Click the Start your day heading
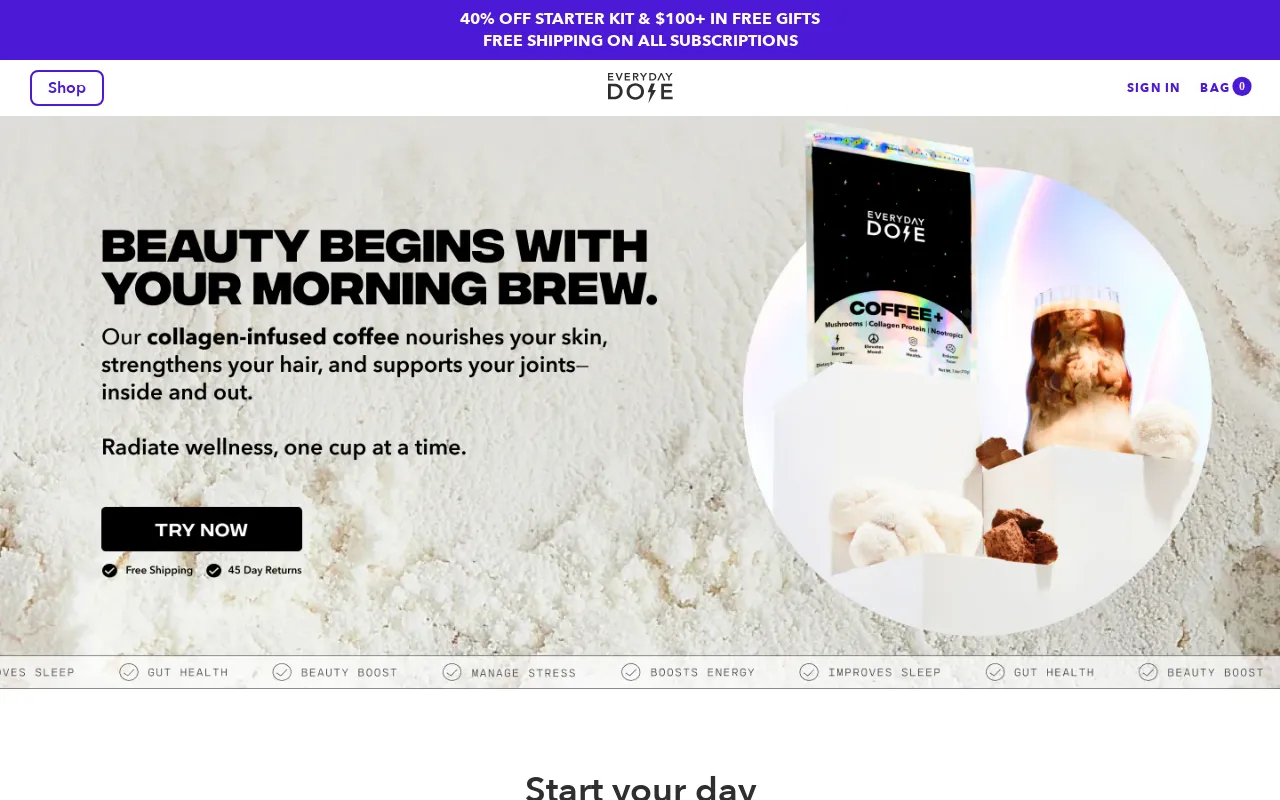The height and width of the screenshot is (800, 1280). coord(640,787)
